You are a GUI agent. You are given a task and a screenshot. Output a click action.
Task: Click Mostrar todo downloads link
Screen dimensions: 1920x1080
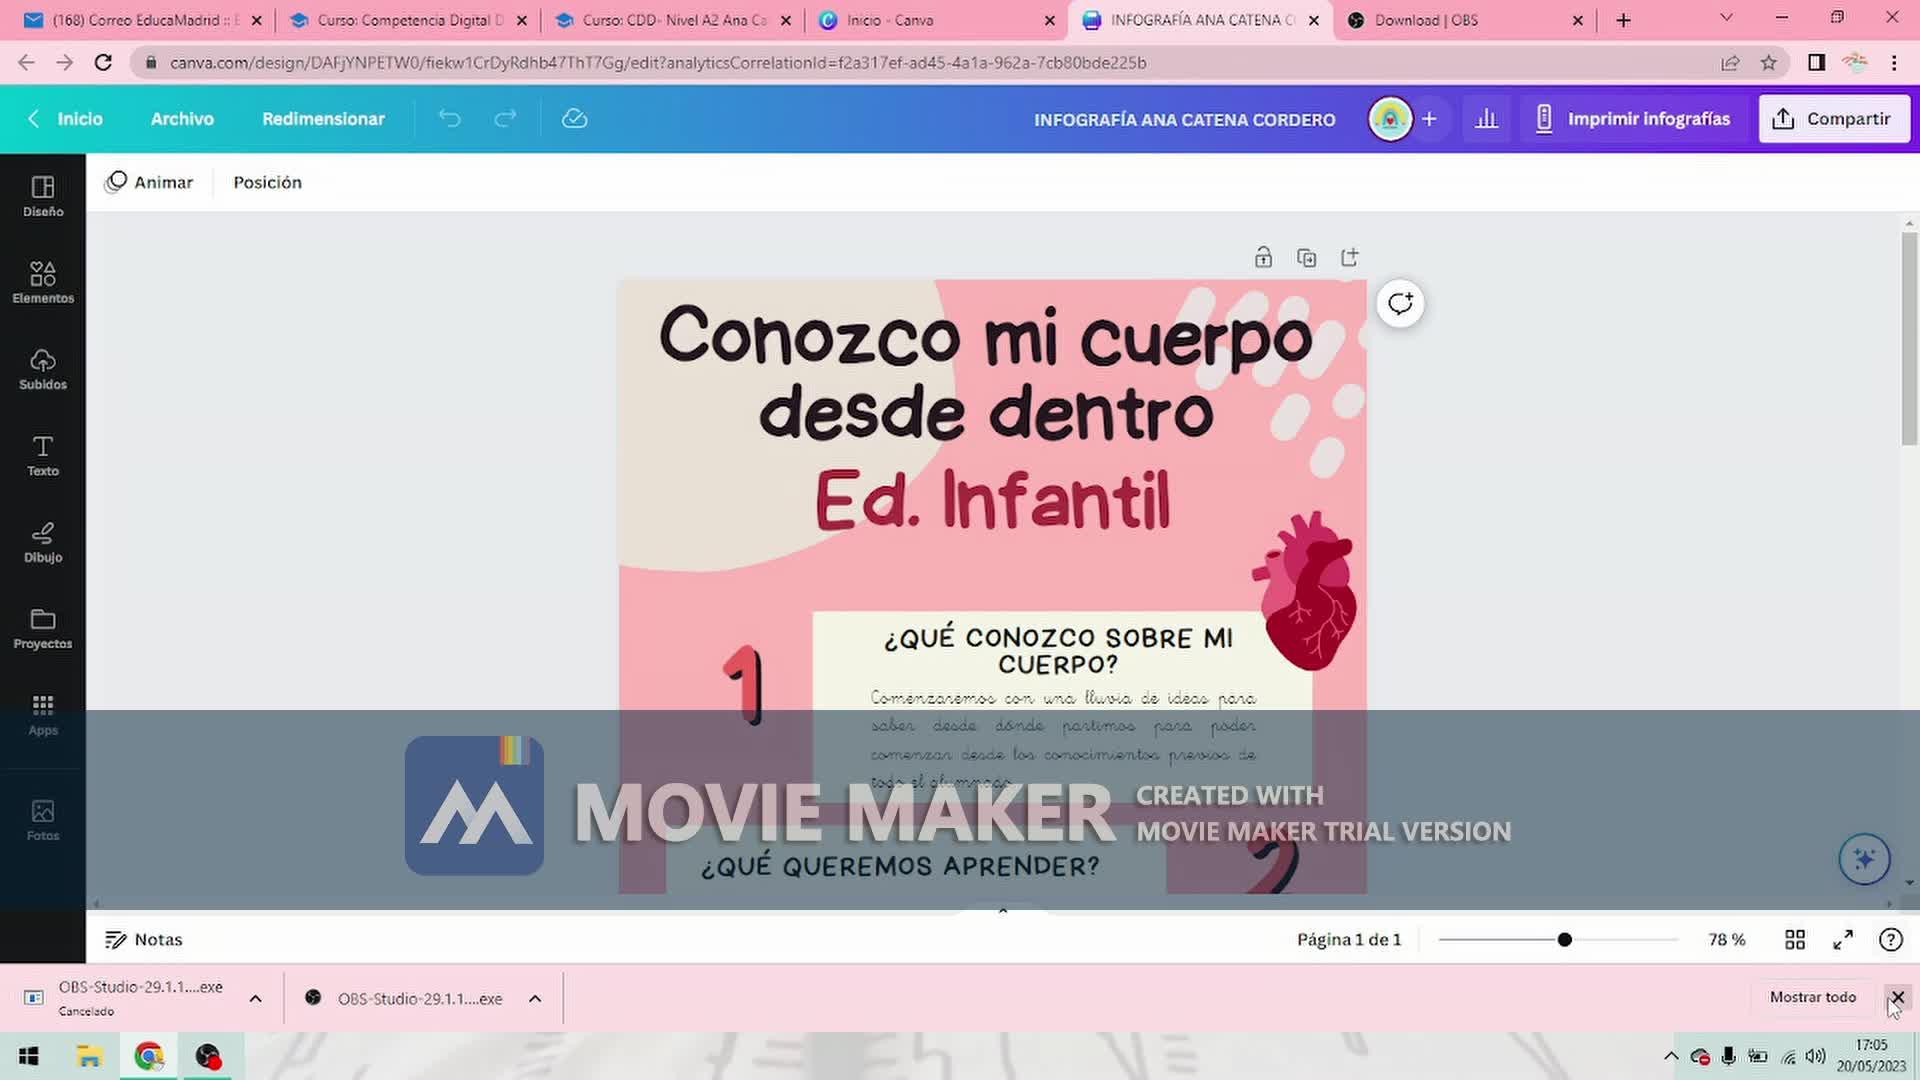pos(1812,997)
